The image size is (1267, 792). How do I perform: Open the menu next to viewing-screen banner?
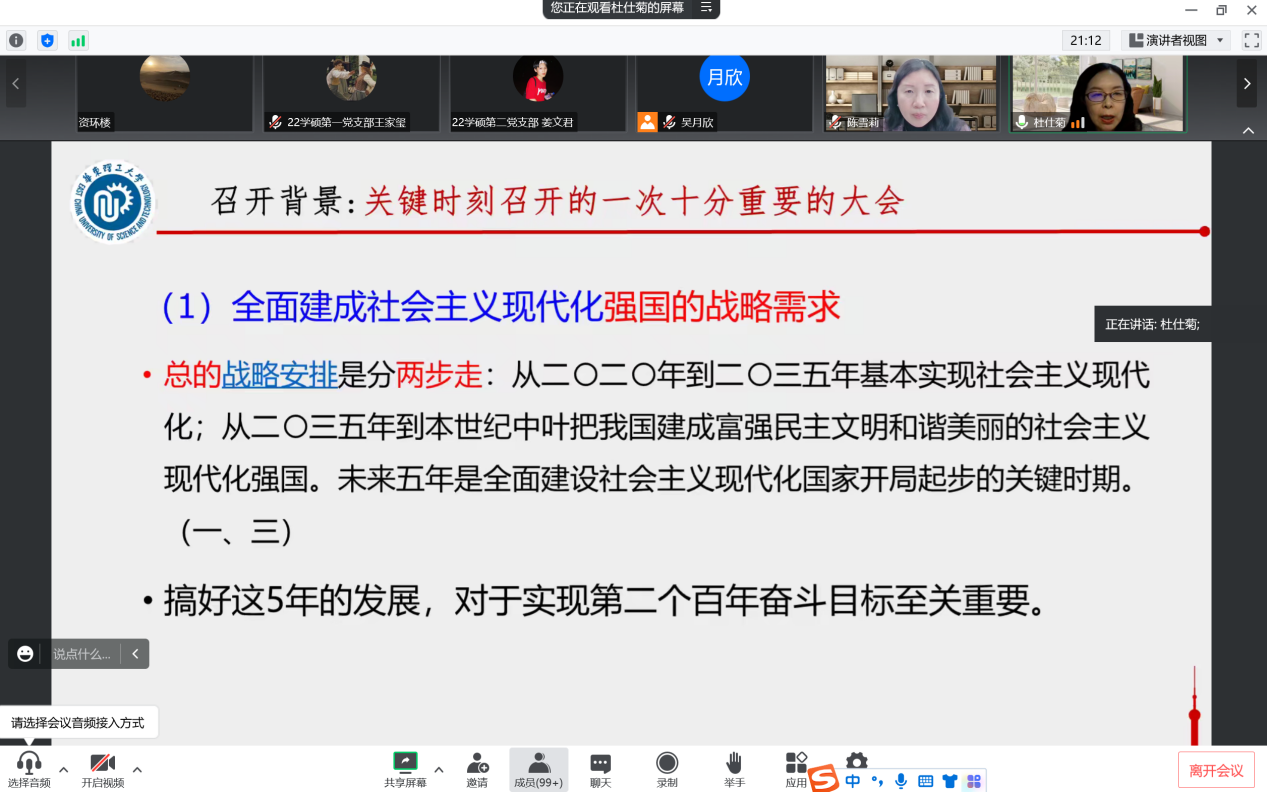(706, 8)
